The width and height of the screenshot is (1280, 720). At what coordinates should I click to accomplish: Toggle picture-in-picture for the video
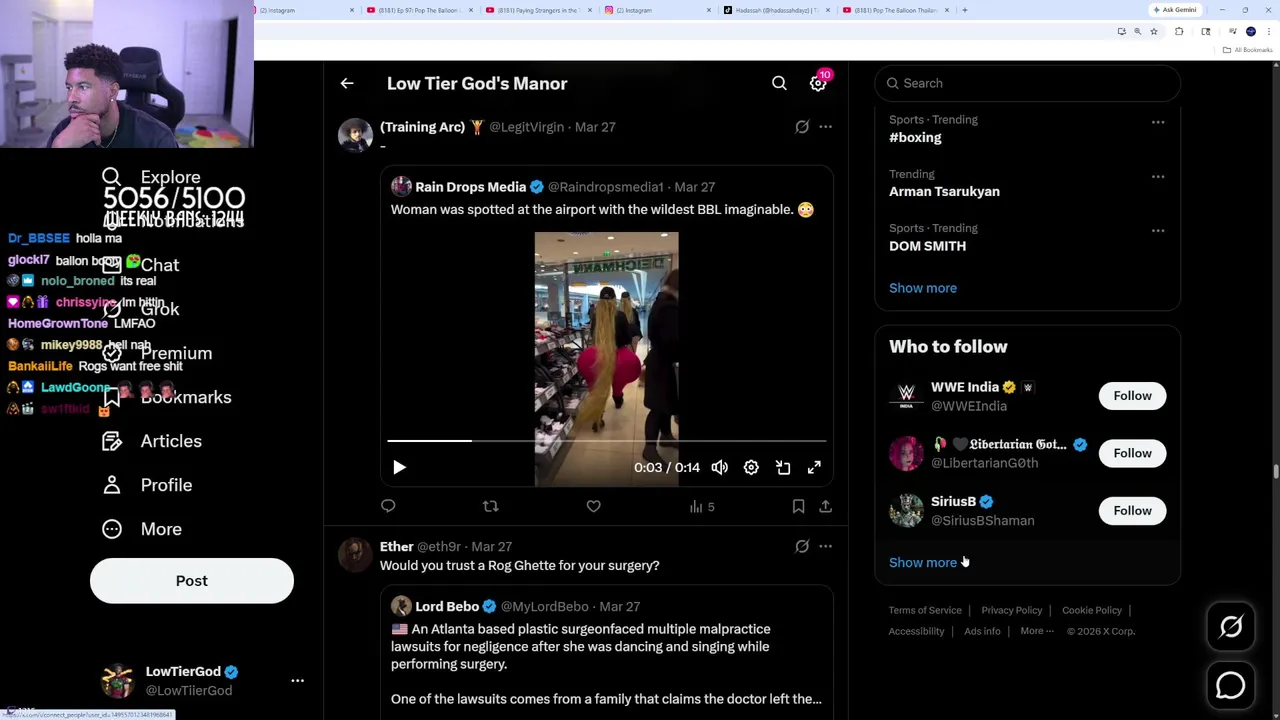(x=783, y=468)
